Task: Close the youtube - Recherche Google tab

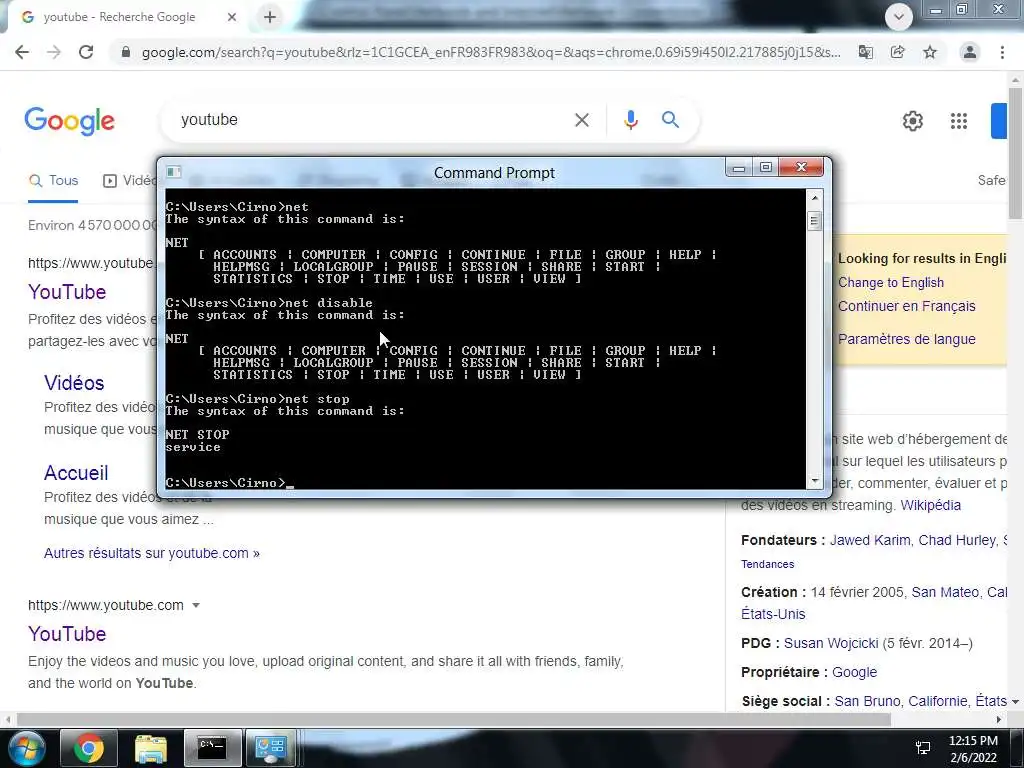Action: tap(232, 18)
